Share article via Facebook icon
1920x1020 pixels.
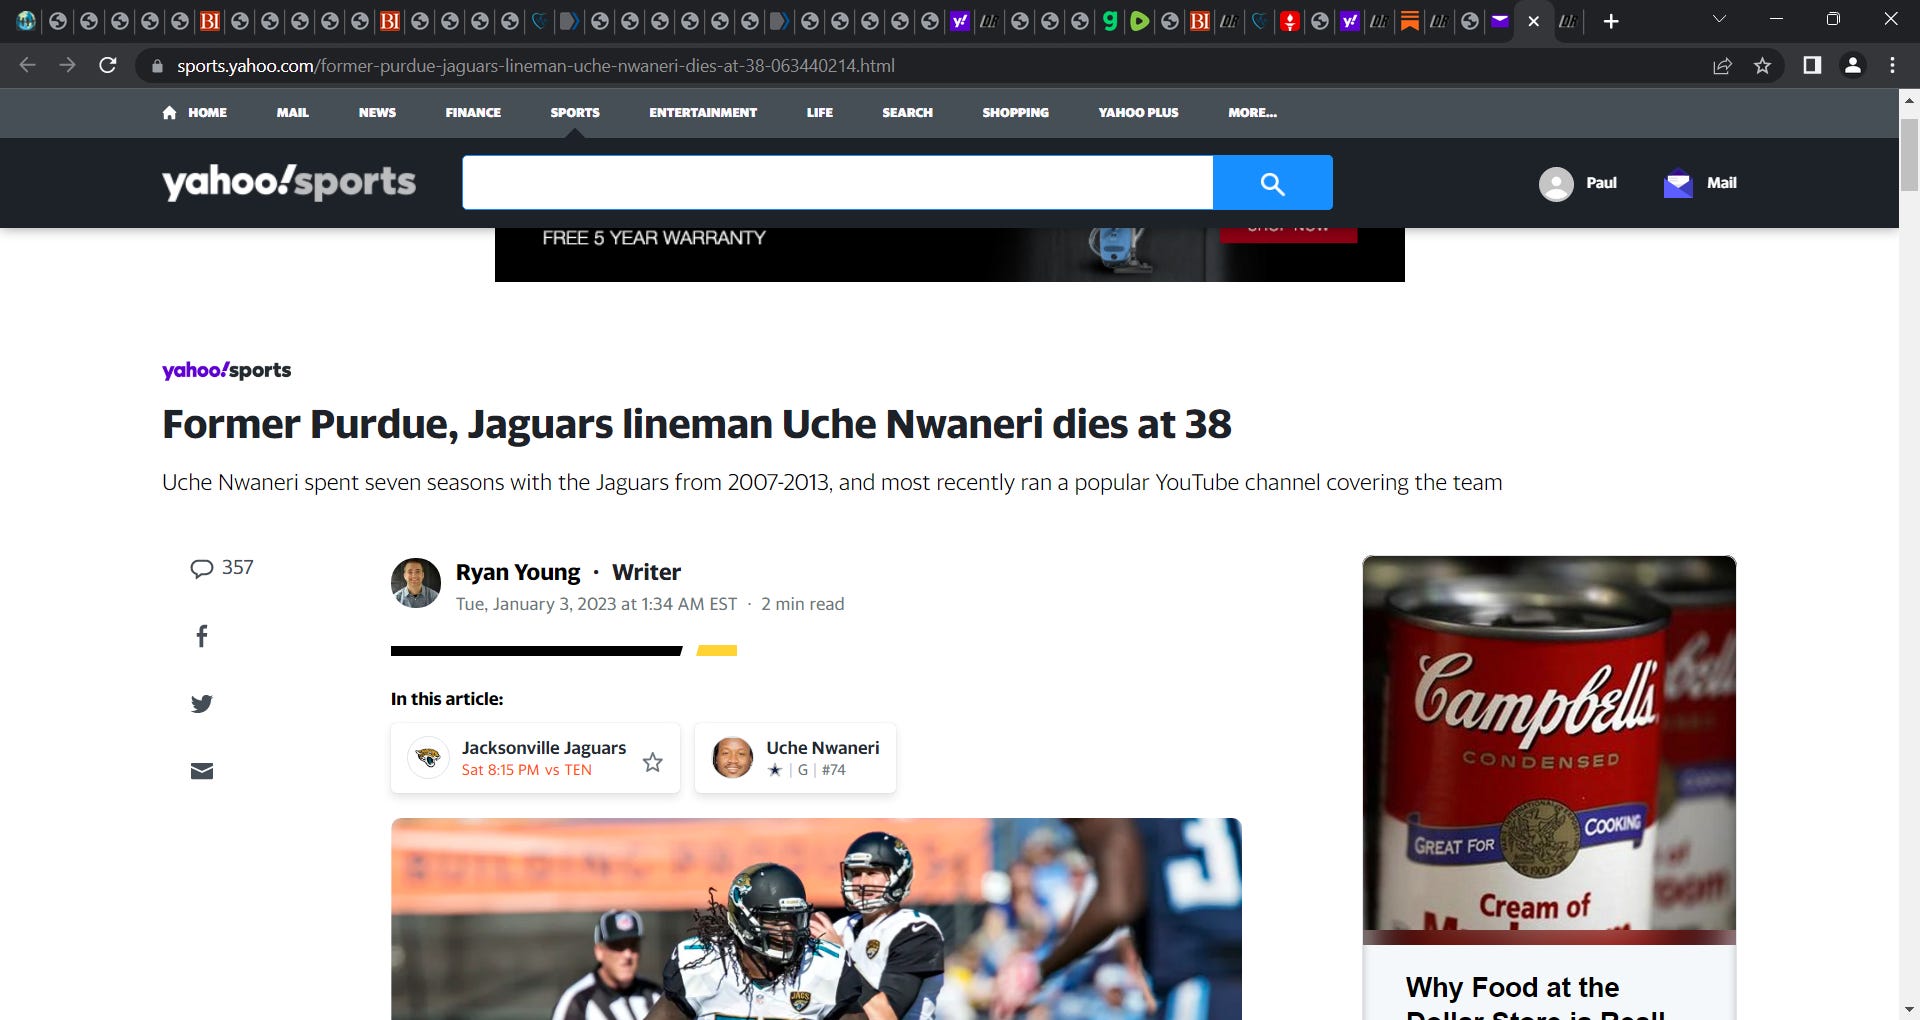tap(202, 636)
